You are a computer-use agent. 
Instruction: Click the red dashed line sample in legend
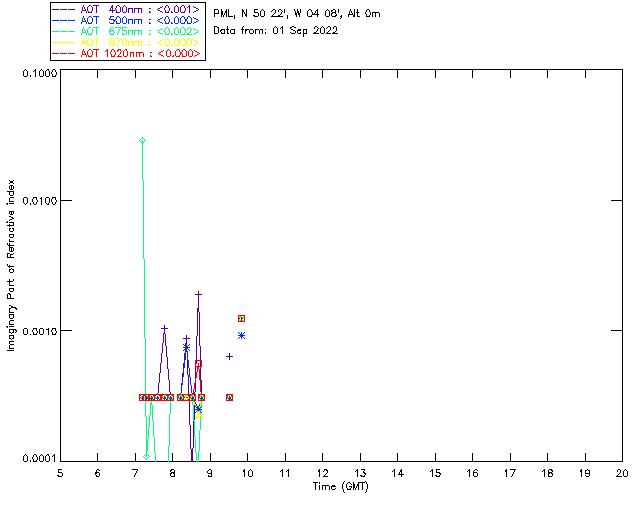pos(64,53)
